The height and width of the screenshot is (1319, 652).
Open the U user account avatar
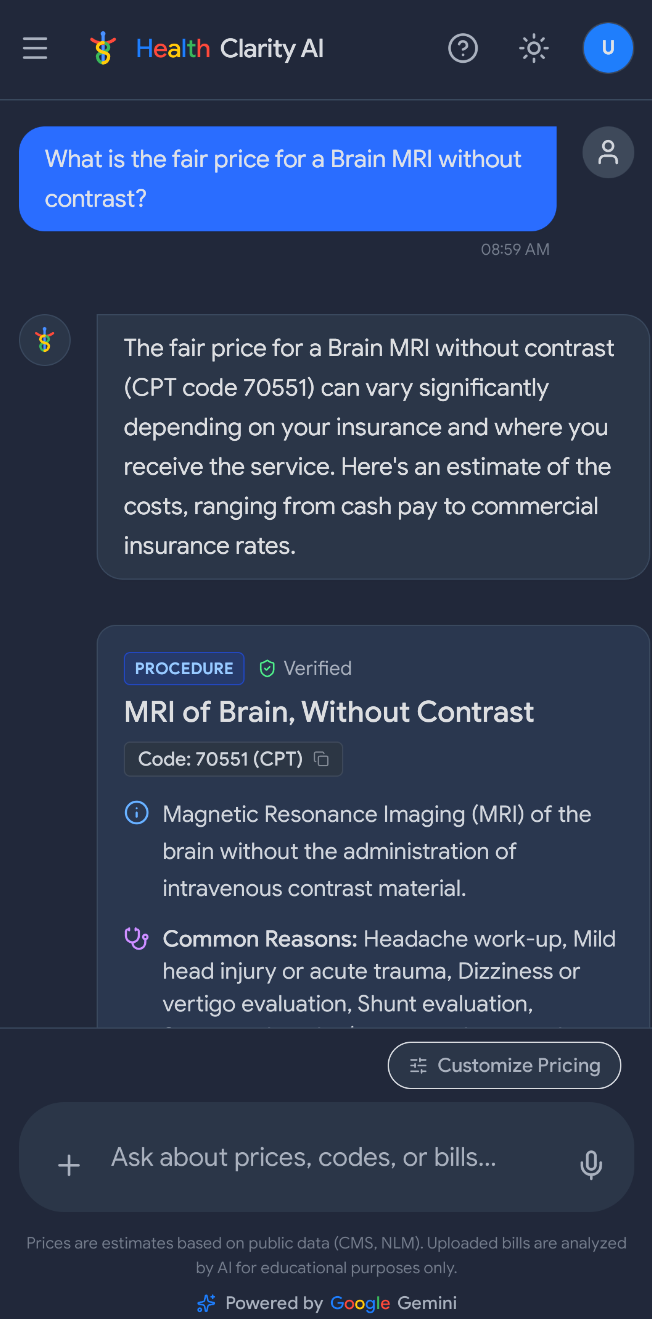click(x=608, y=48)
